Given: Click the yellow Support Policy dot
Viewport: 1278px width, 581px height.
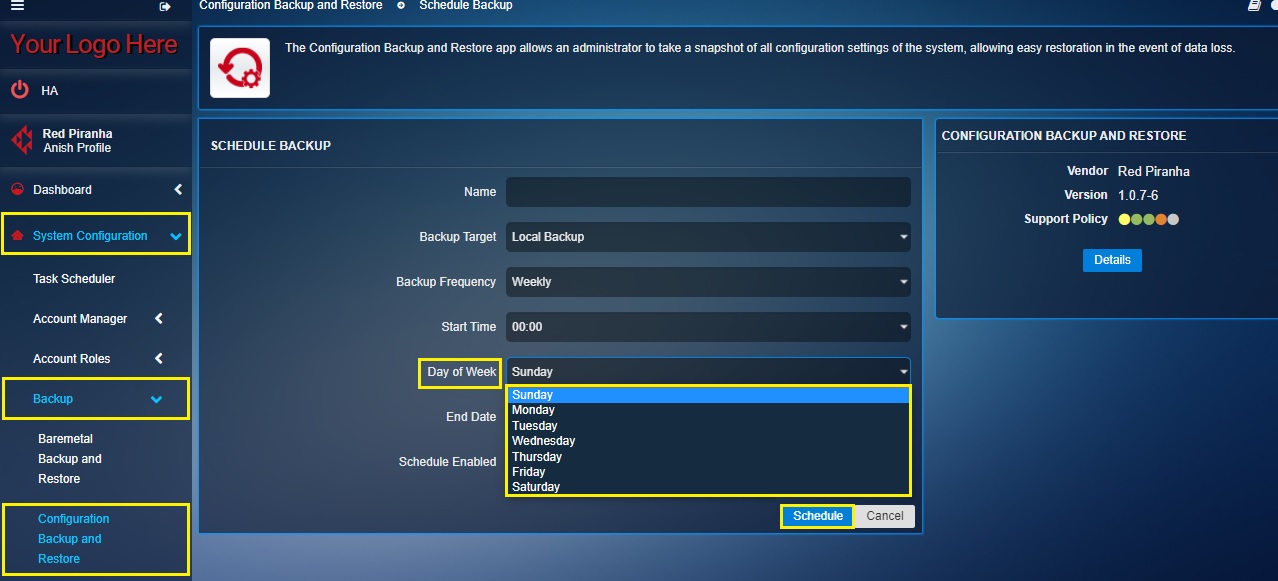Looking at the screenshot, I should tap(1124, 219).
